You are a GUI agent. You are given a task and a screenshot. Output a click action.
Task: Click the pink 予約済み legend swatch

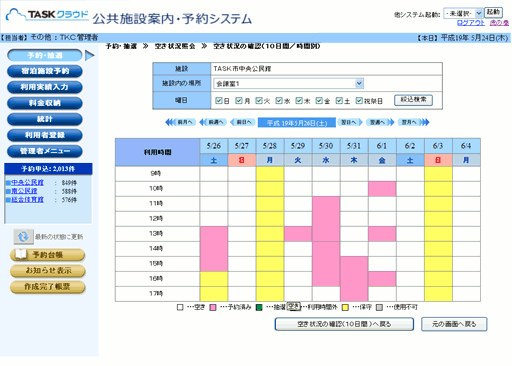(213, 307)
